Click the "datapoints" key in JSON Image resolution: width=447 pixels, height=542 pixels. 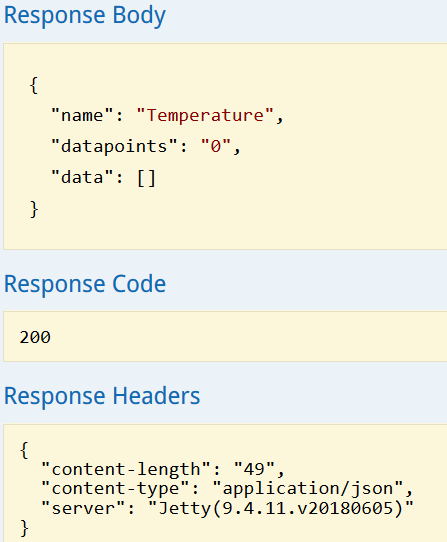tap(114, 146)
